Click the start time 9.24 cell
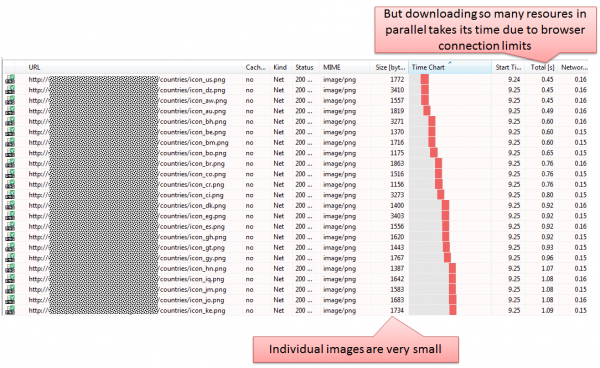Screen dimensions: 600x368 pos(514,80)
